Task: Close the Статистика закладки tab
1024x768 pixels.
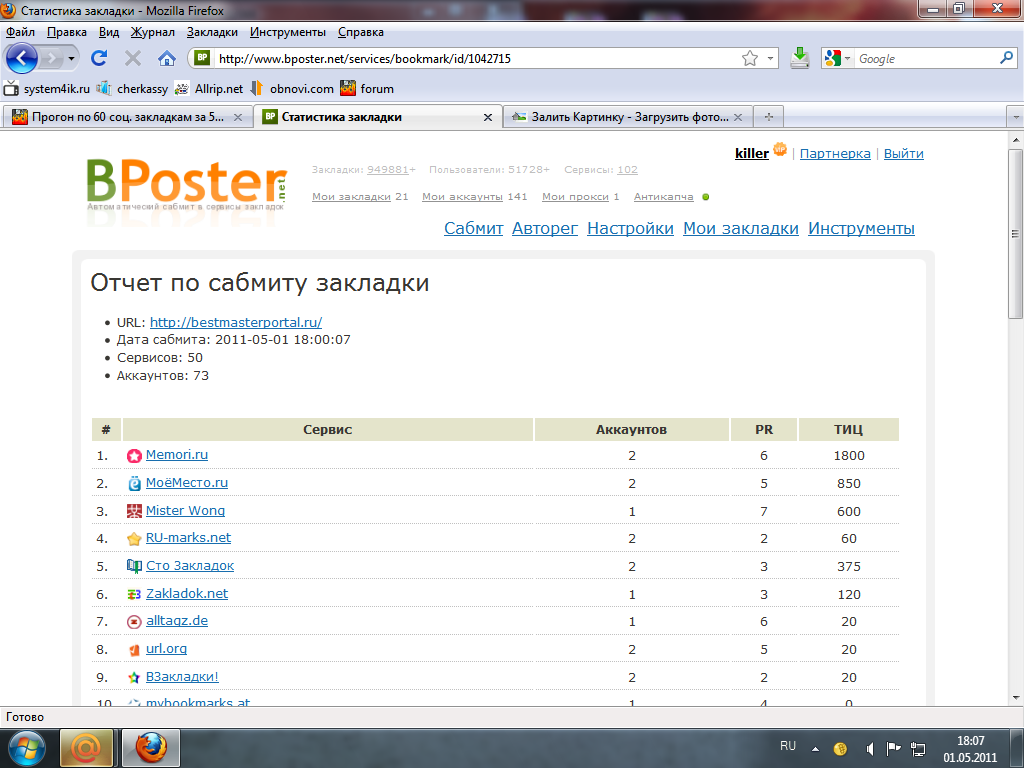Action: coord(488,118)
